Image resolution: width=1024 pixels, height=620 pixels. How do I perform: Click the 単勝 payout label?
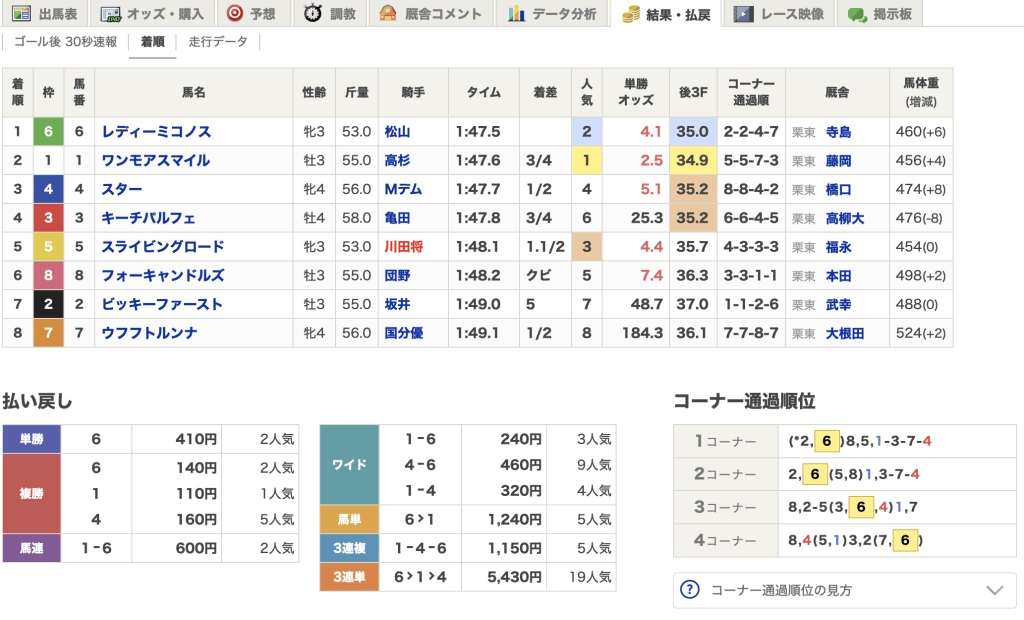(x=31, y=439)
